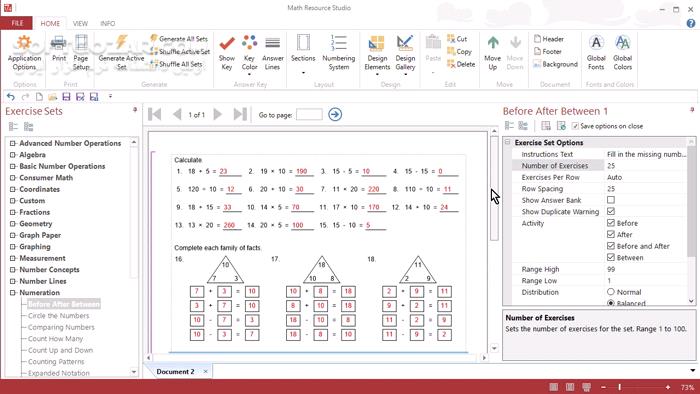Screen dimensions: 700x394
Task: Expand the Measurement category
Action: click(12, 258)
